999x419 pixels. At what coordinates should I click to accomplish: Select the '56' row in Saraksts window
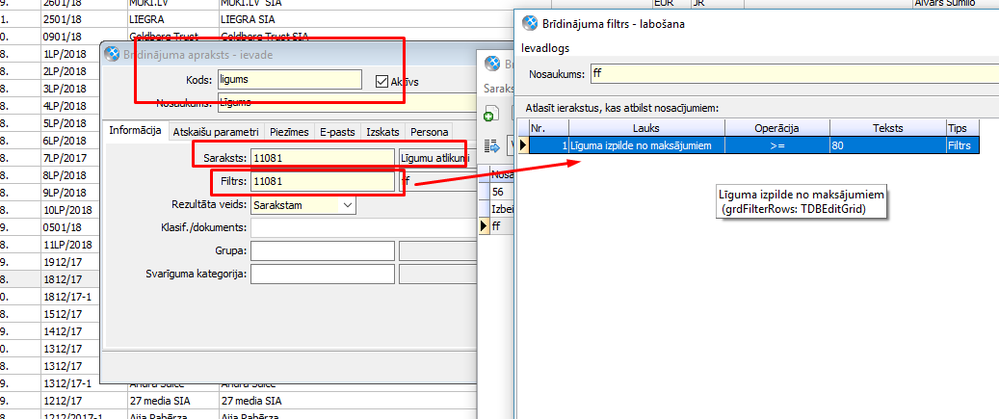[x=501, y=192]
